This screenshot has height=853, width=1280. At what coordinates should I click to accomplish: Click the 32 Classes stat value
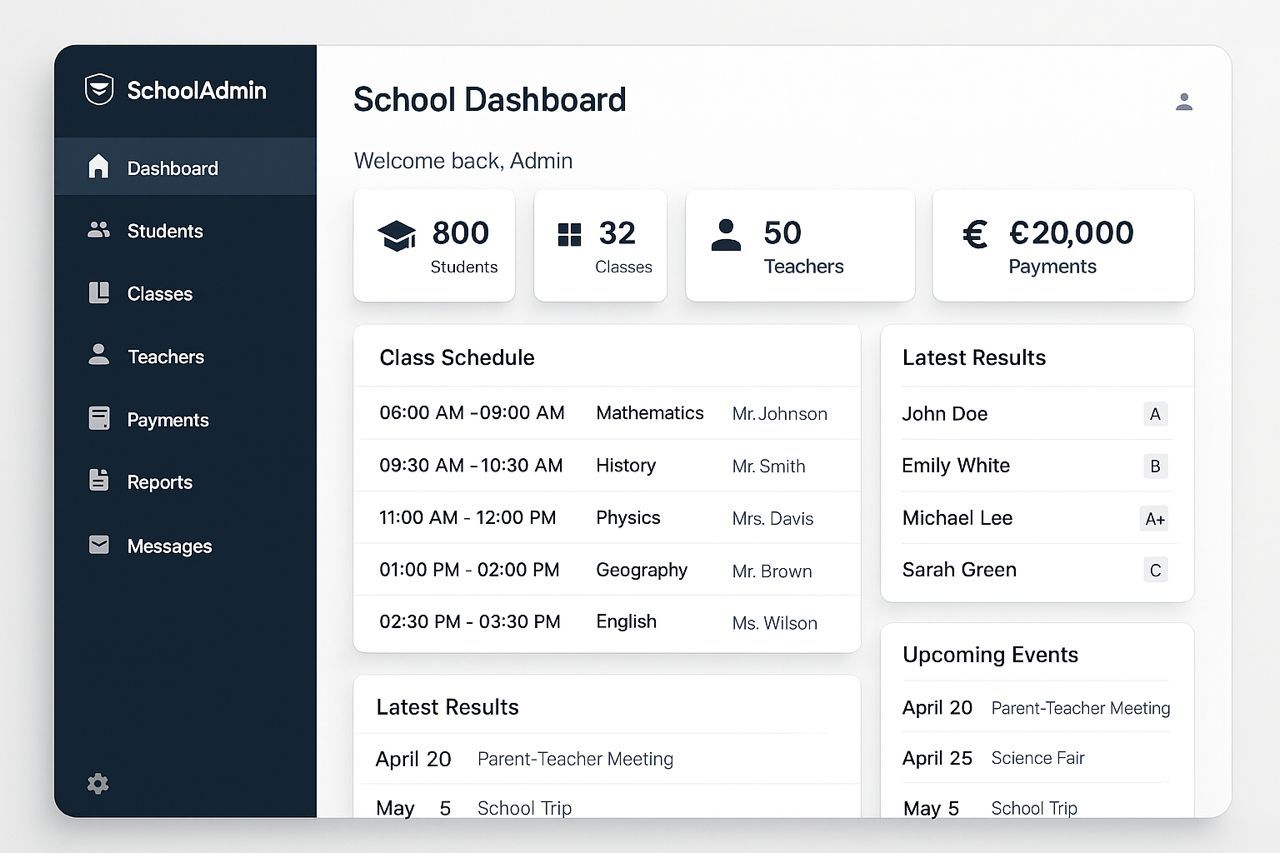point(617,233)
